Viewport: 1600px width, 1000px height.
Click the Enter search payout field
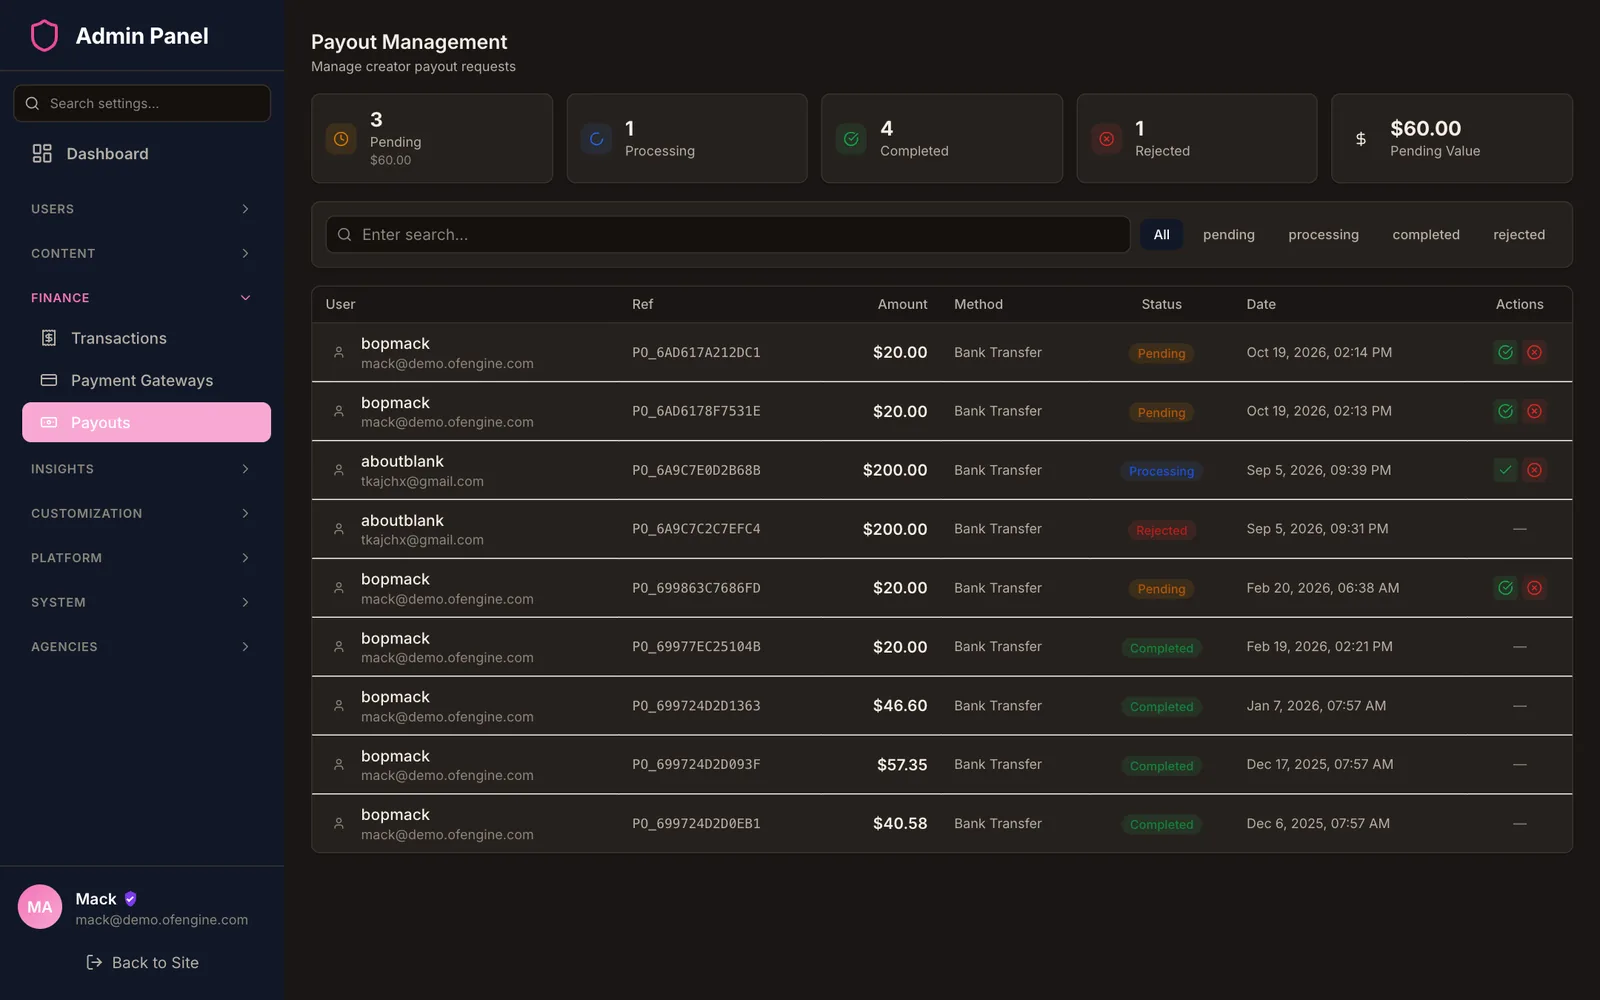tap(728, 234)
